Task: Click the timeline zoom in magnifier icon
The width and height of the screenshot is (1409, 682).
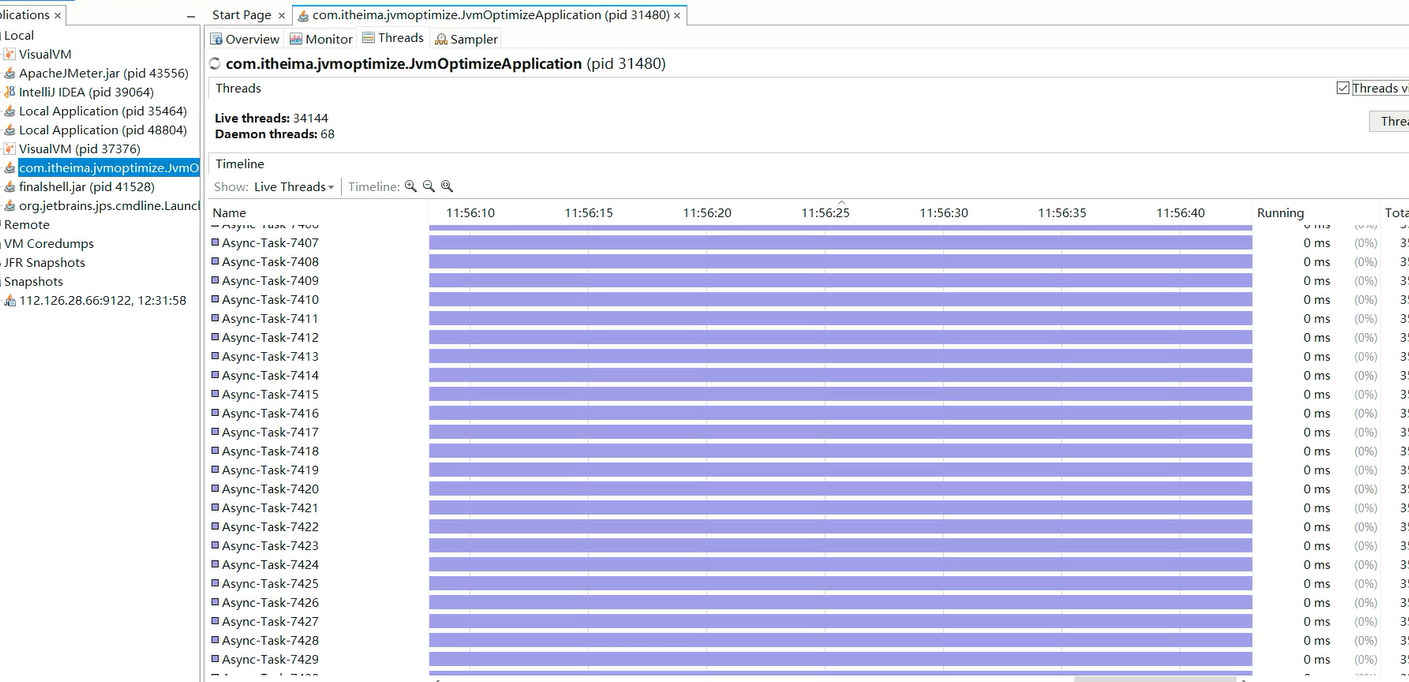Action: (411, 186)
